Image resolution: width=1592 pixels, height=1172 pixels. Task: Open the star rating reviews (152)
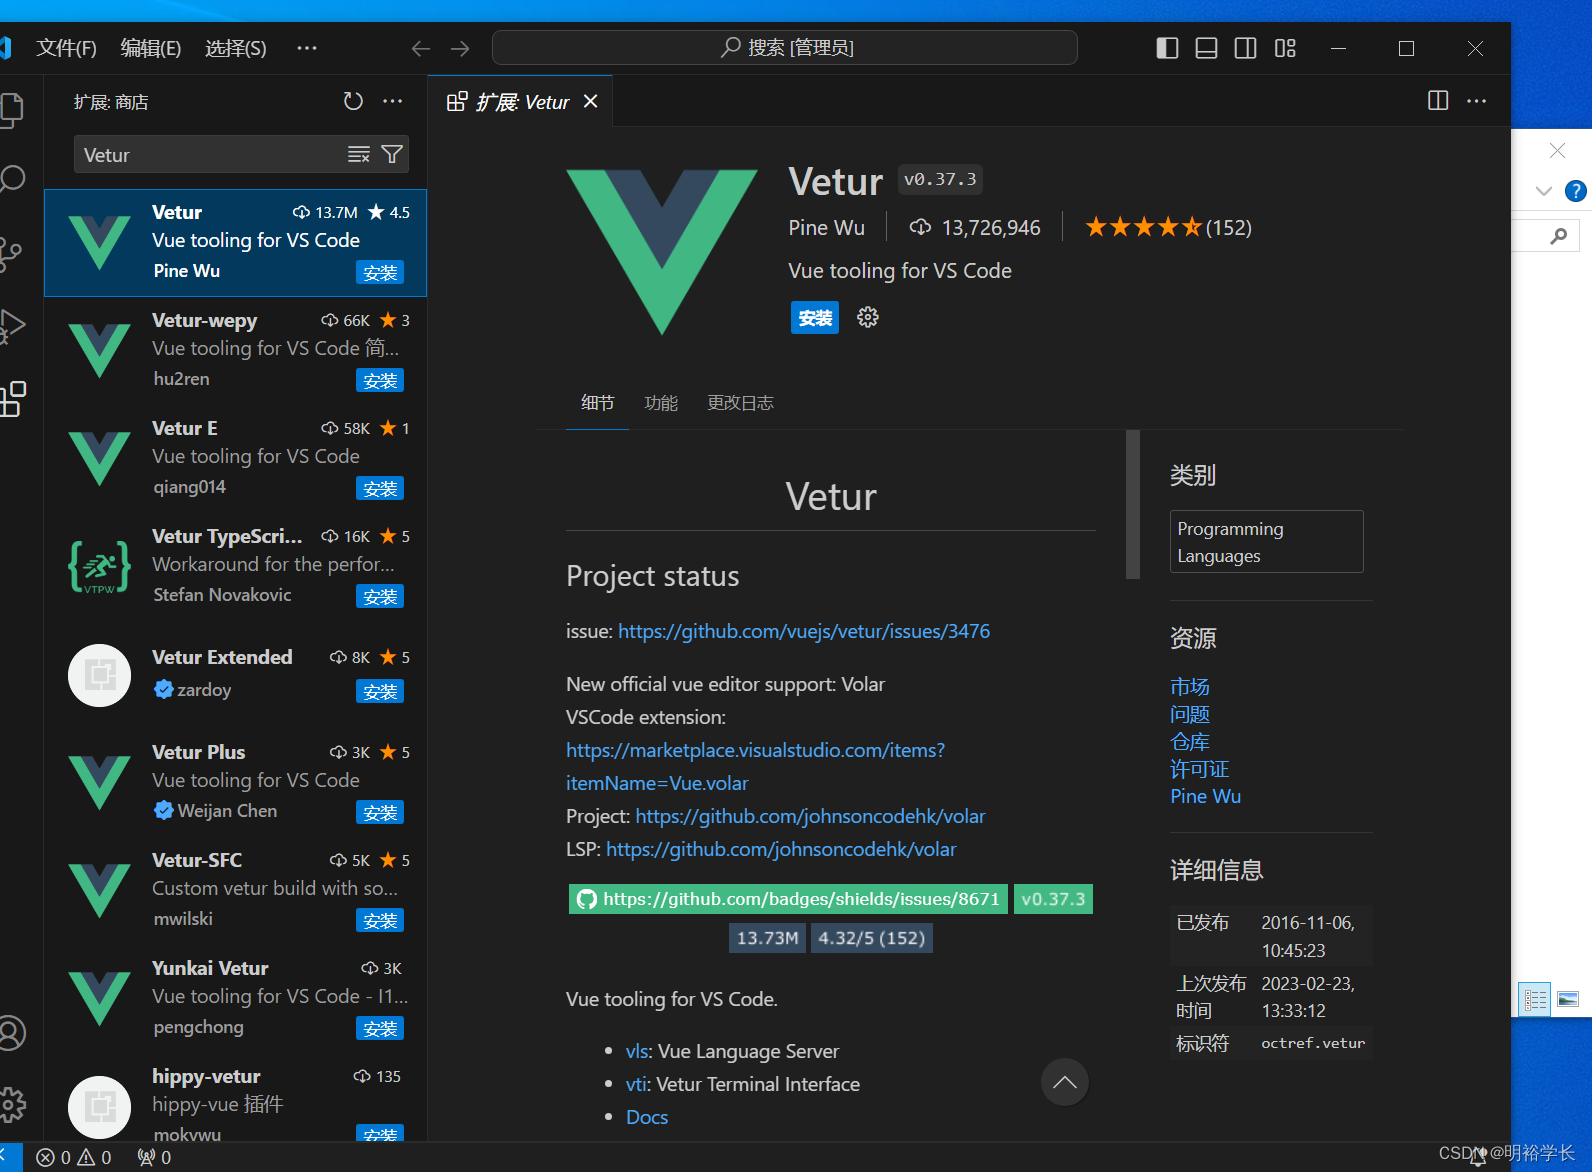coord(1168,228)
